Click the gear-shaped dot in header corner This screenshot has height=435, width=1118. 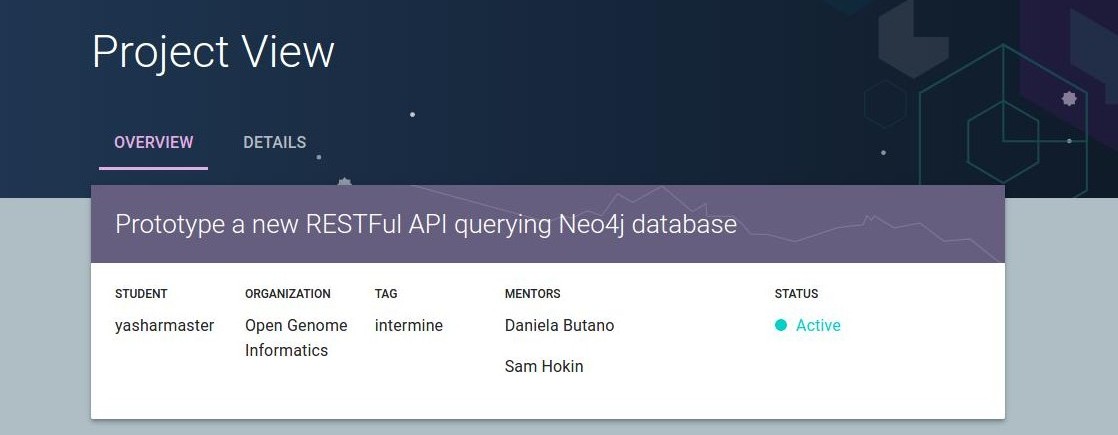pyautogui.click(x=1069, y=98)
